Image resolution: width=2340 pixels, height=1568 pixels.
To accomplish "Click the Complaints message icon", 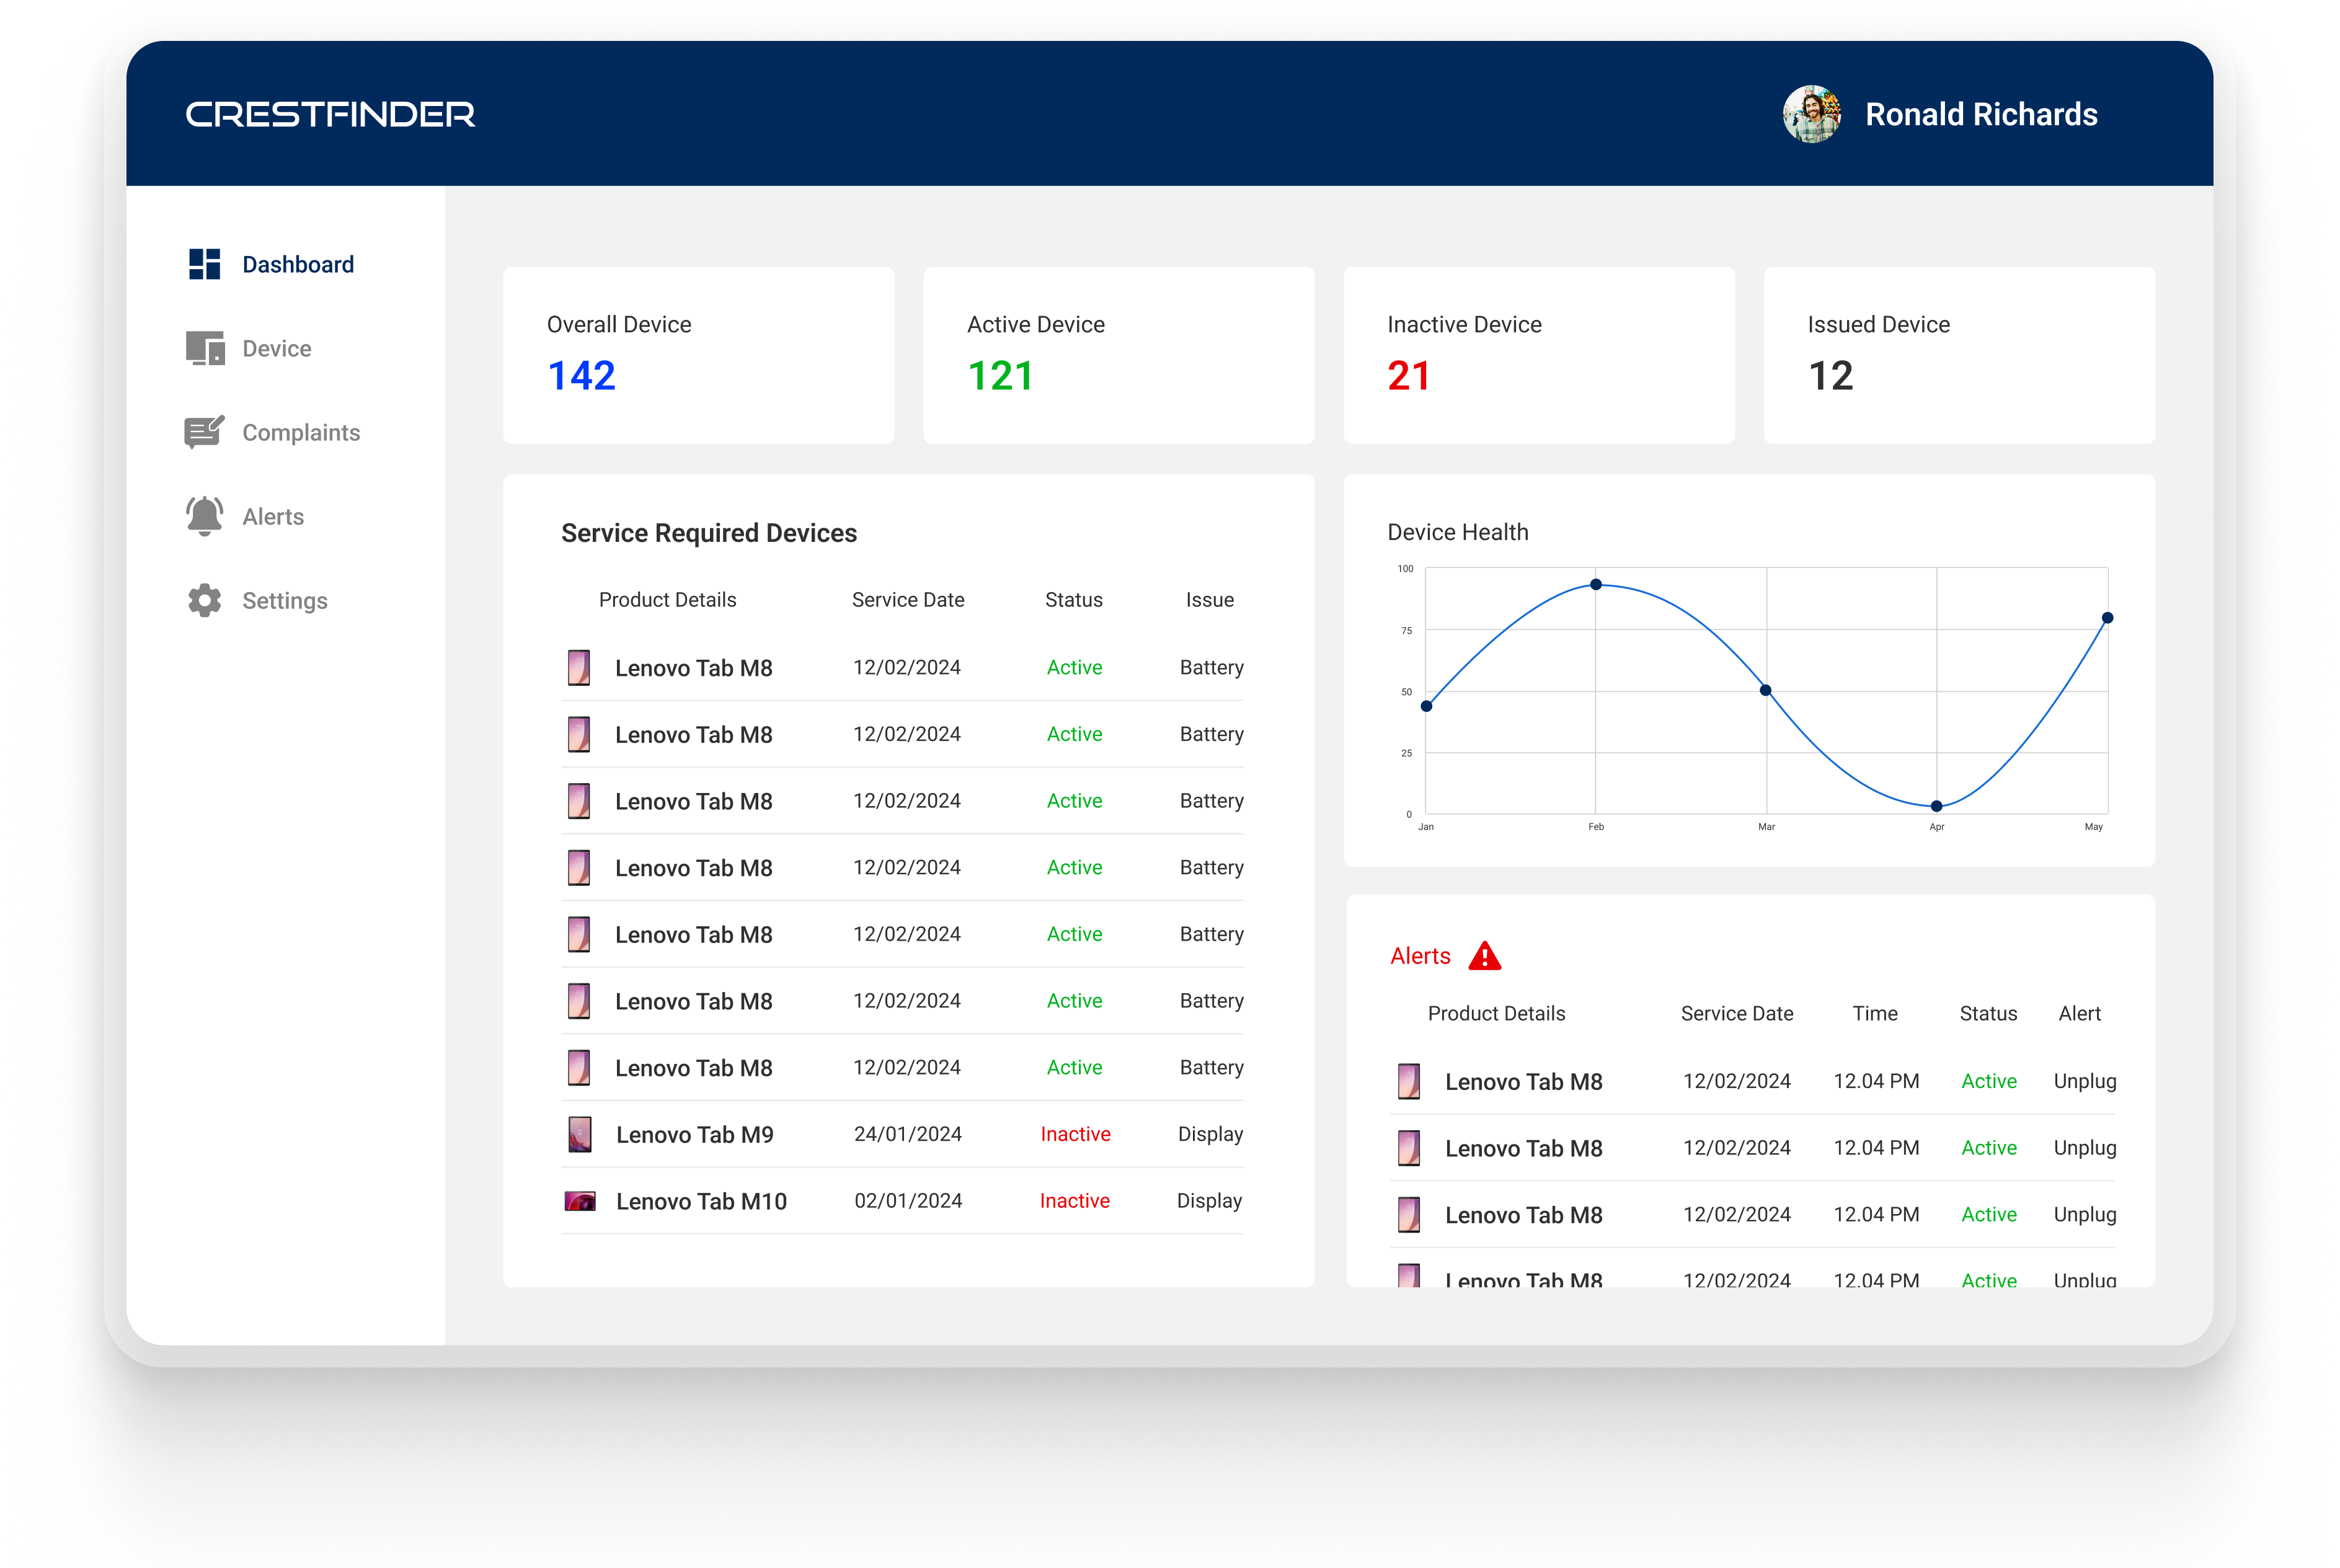I will 204,432.
